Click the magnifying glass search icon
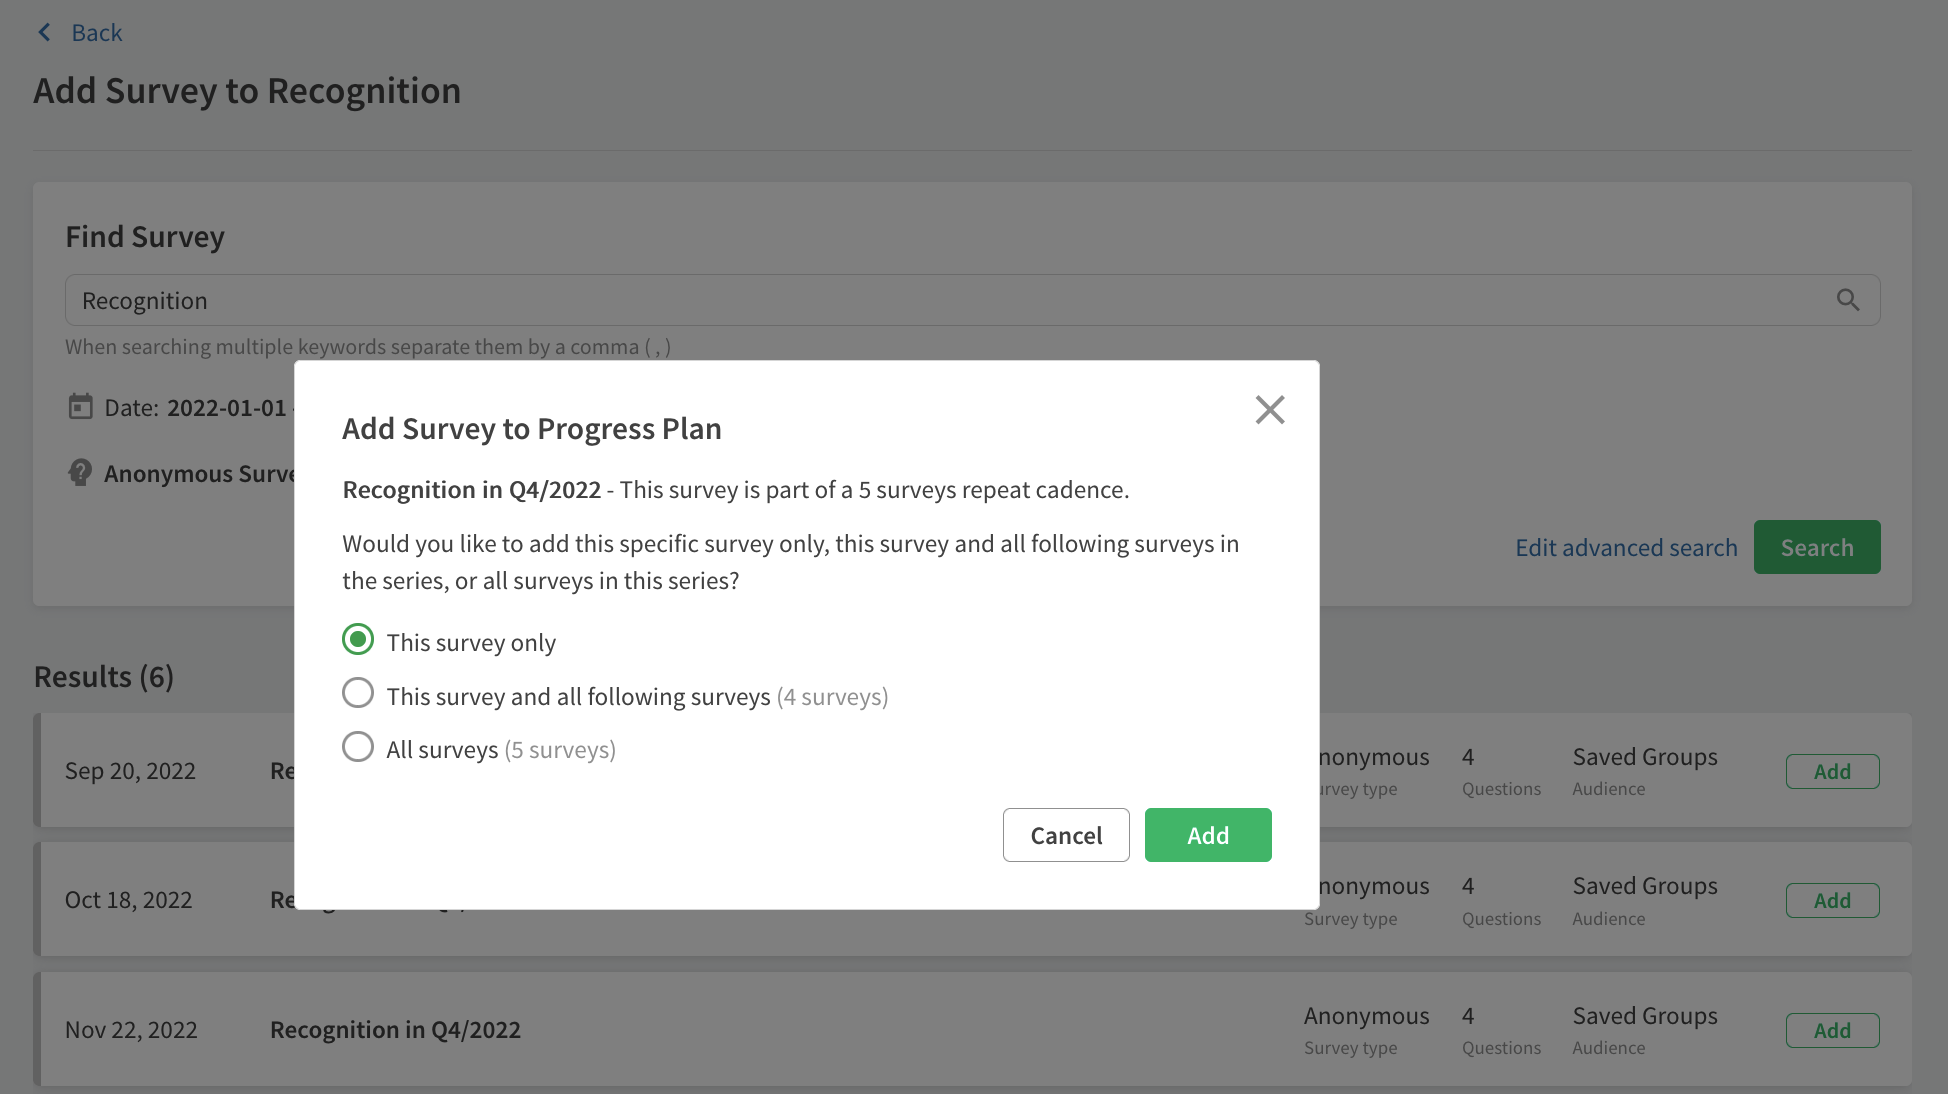1948x1094 pixels. (x=1847, y=300)
